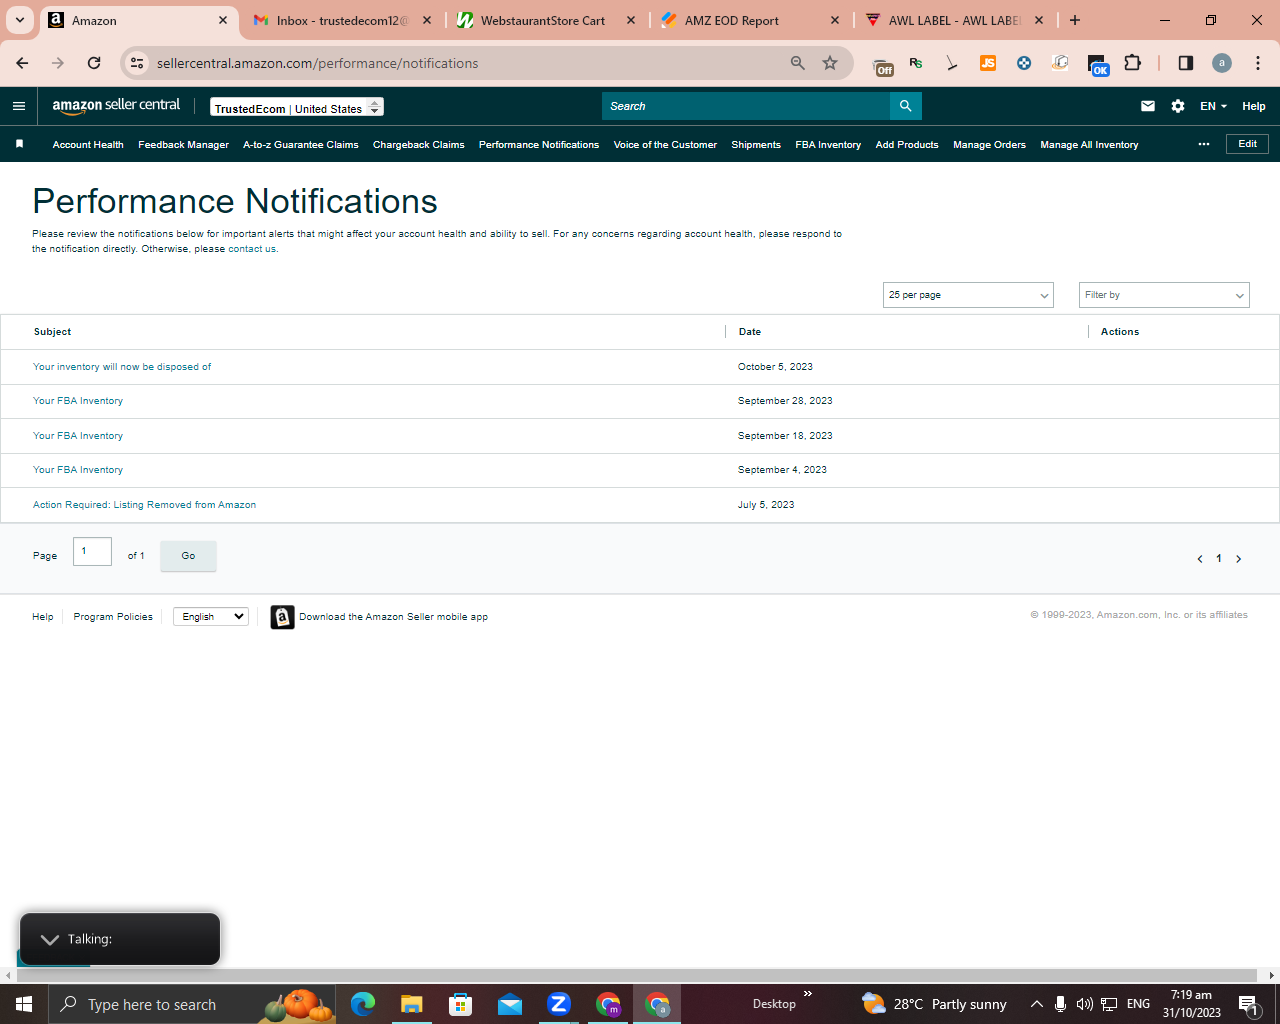Go back in browser history

tap(22, 63)
